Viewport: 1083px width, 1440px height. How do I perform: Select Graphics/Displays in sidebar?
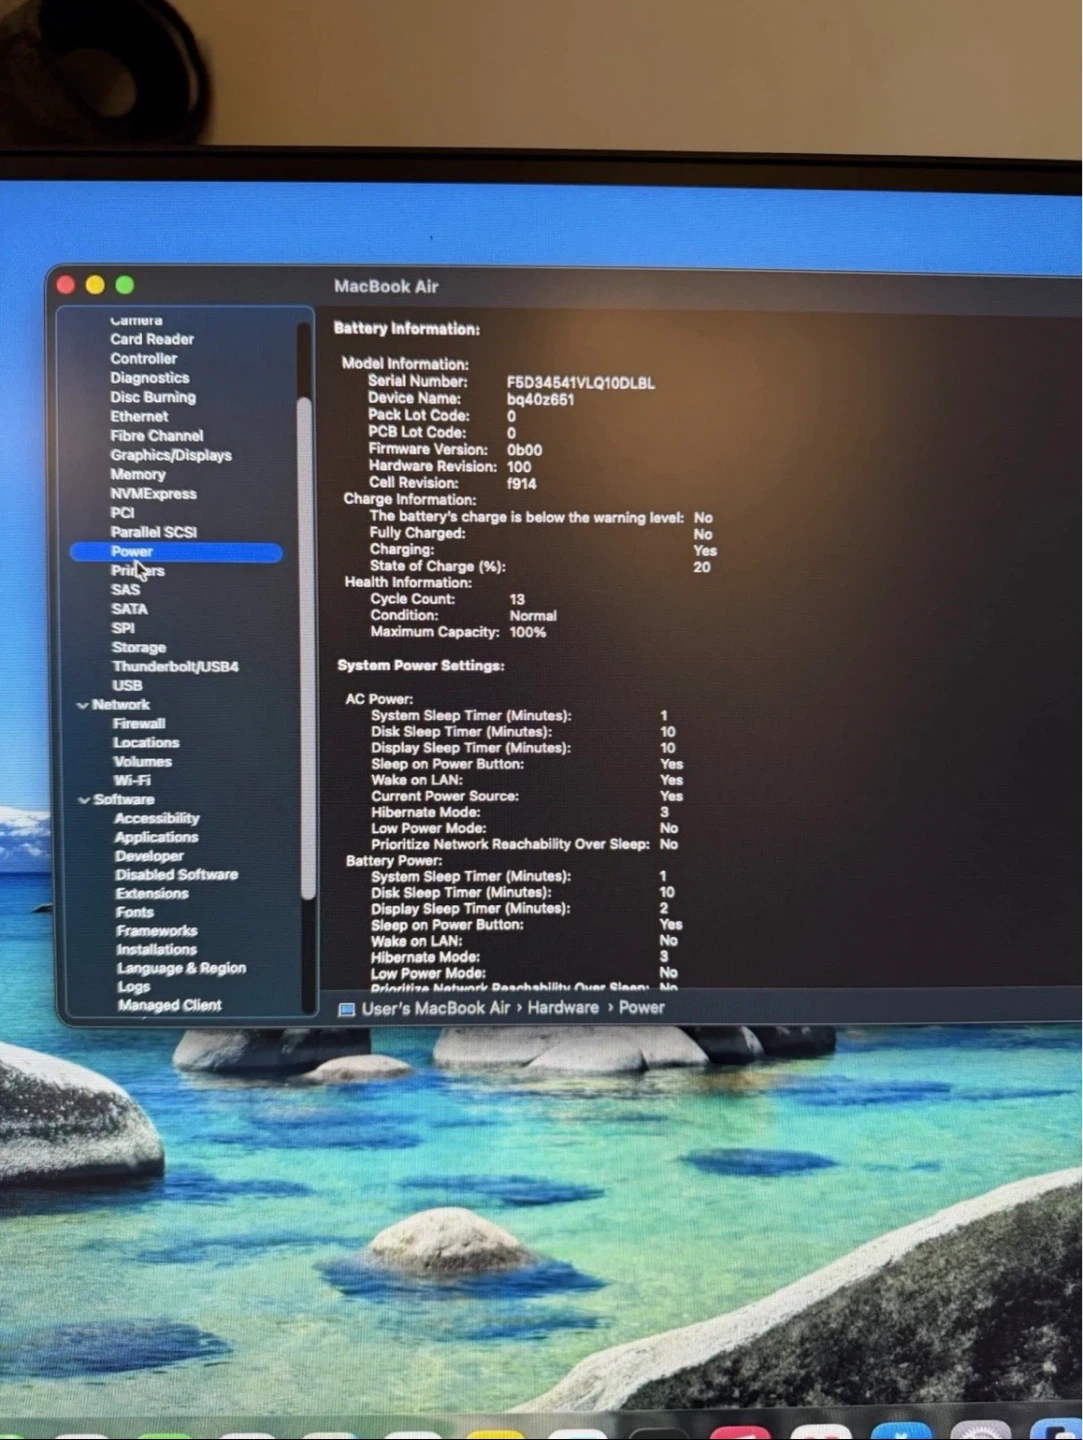(171, 455)
